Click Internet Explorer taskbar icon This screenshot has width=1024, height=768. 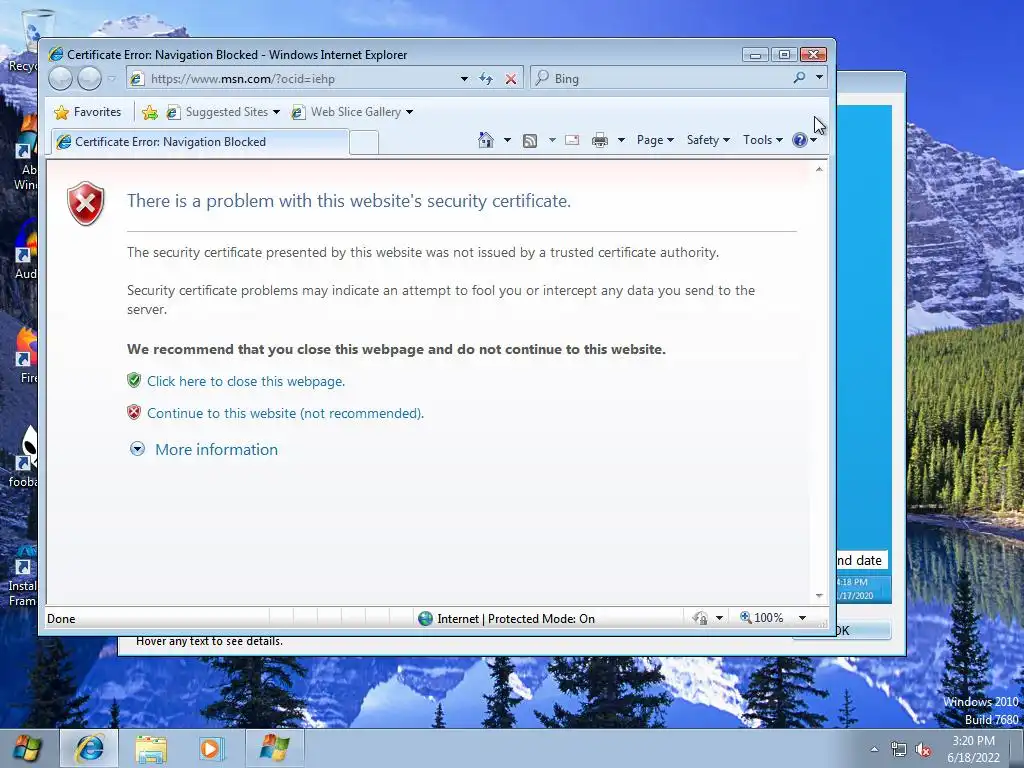[x=89, y=748]
